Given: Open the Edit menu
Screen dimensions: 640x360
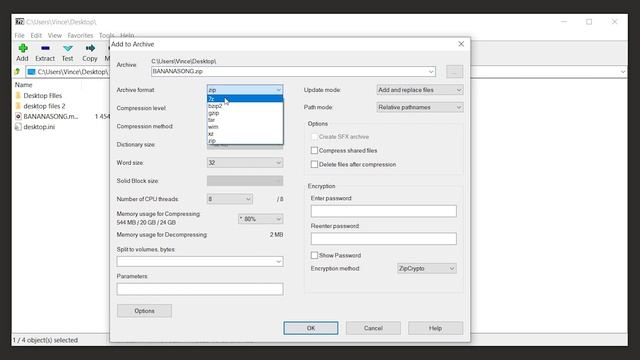Looking at the screenshot, I should (36, 36).
